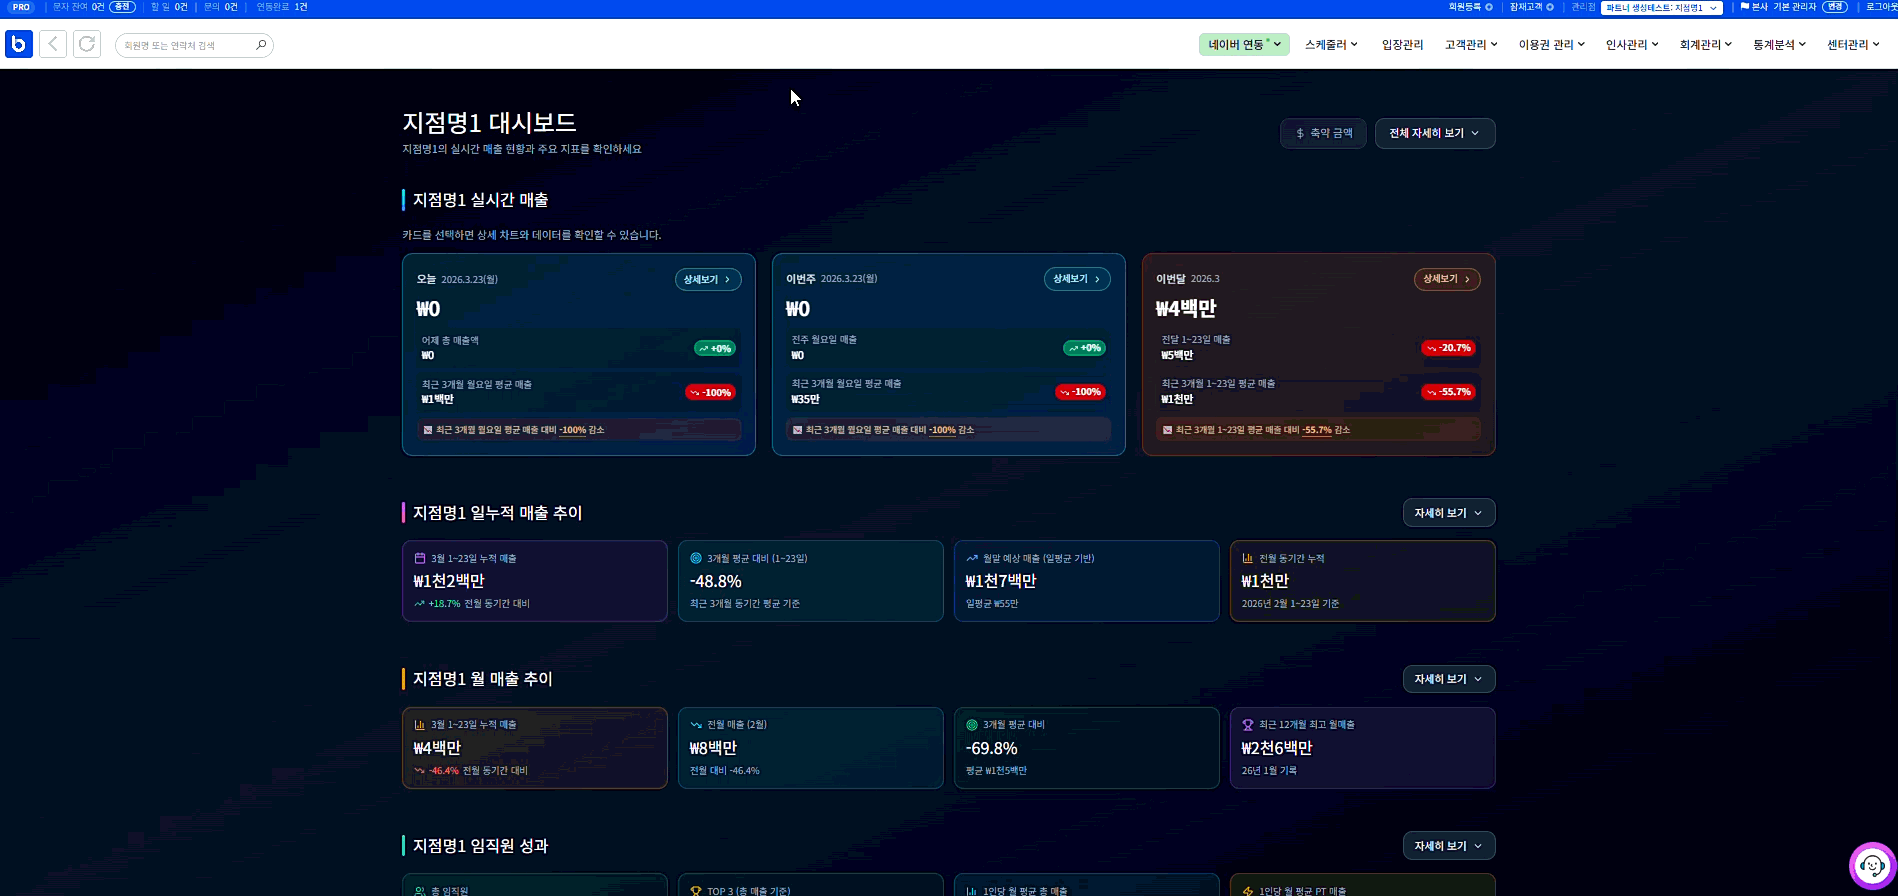Click the ₩1천7백만 projected revenue value
Screen dimensions: 1898x896
1001,581
